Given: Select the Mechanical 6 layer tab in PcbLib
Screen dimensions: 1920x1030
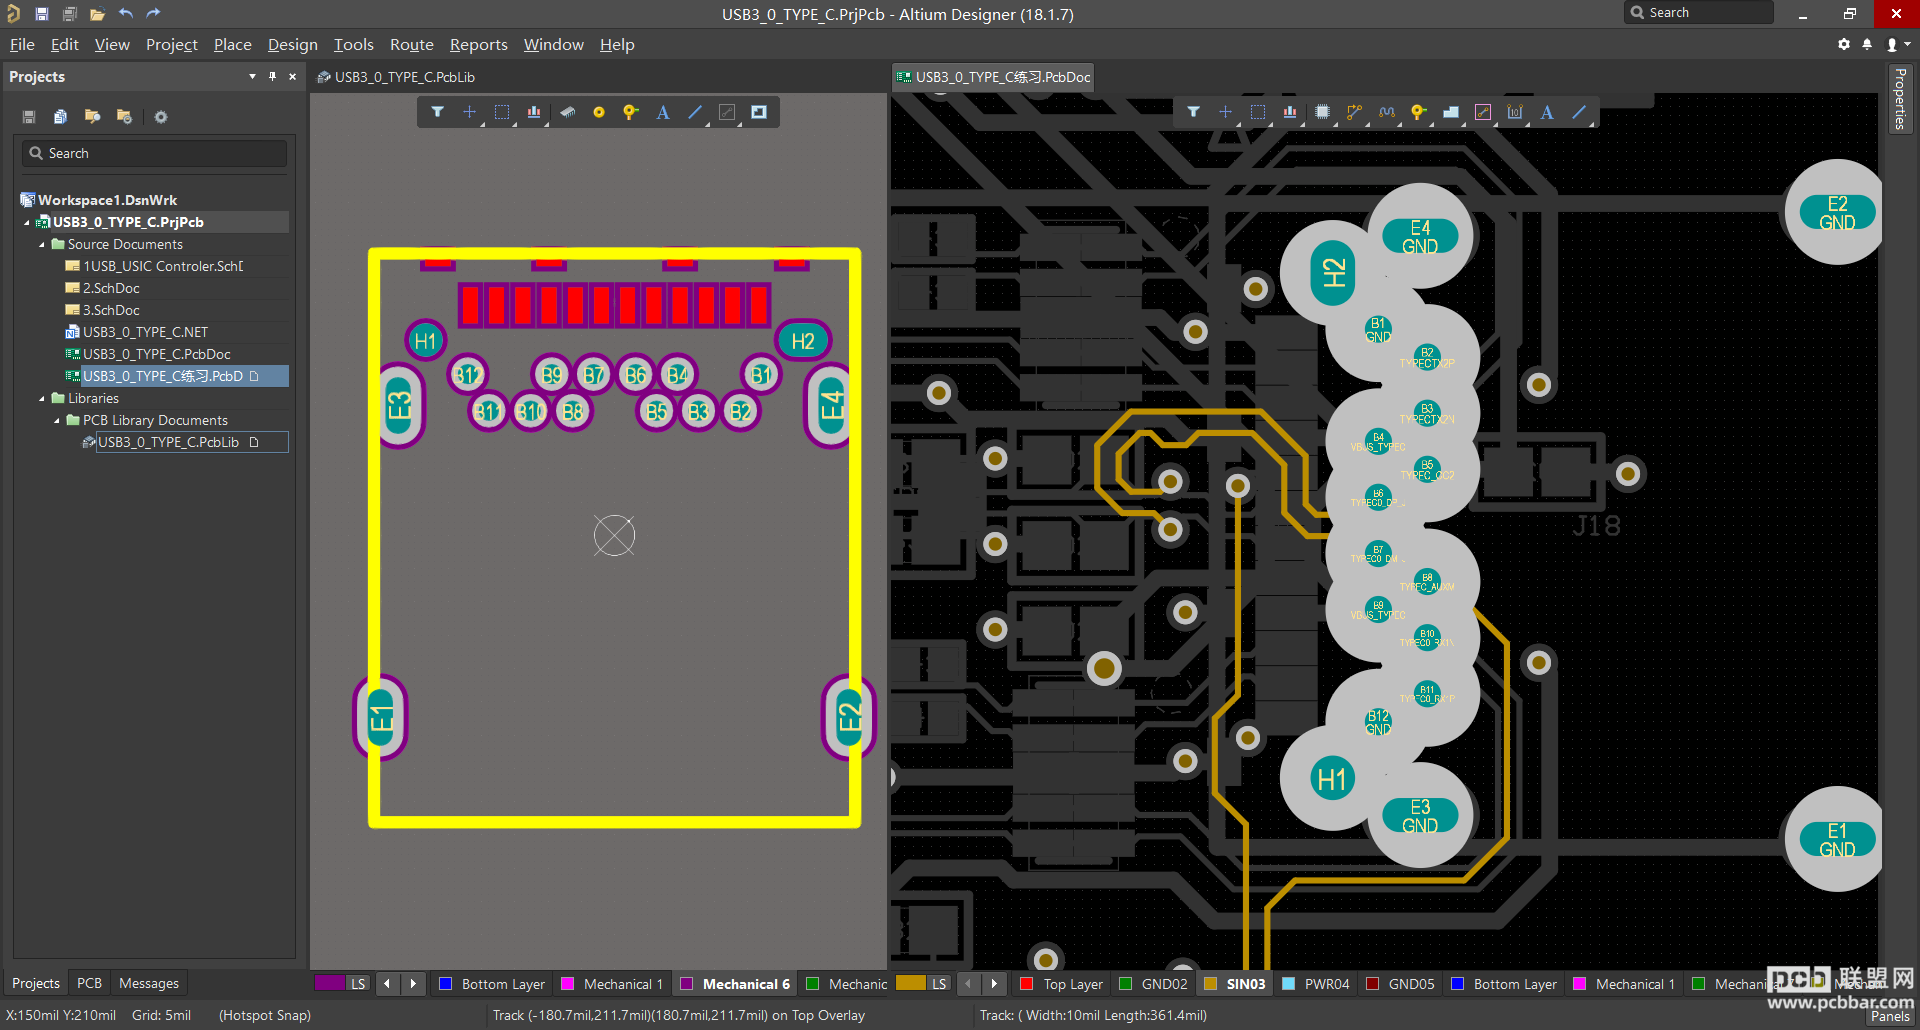Looking at the screenshot, I should [736, 984].
